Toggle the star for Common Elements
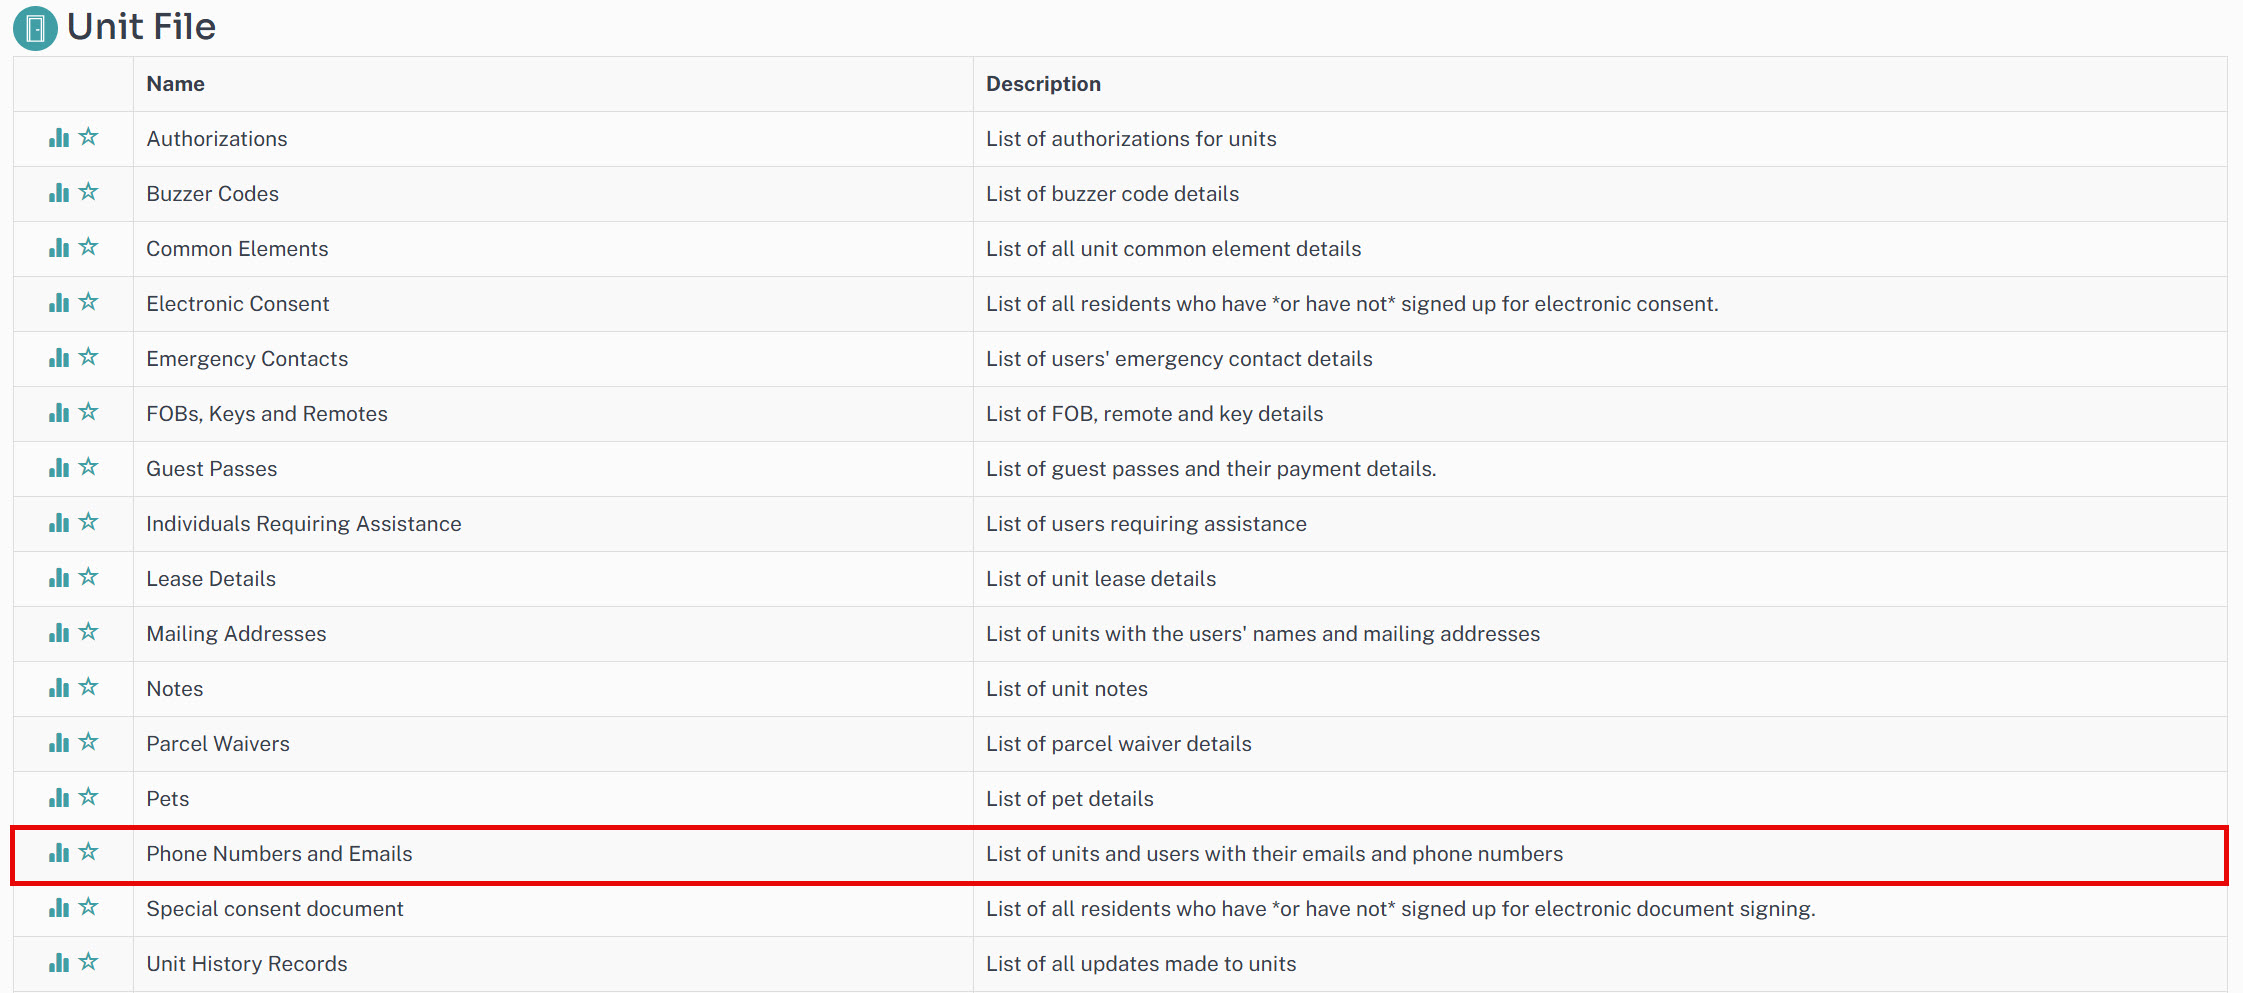This screenshot has width=2243, height=993. [x=89, y=247]
